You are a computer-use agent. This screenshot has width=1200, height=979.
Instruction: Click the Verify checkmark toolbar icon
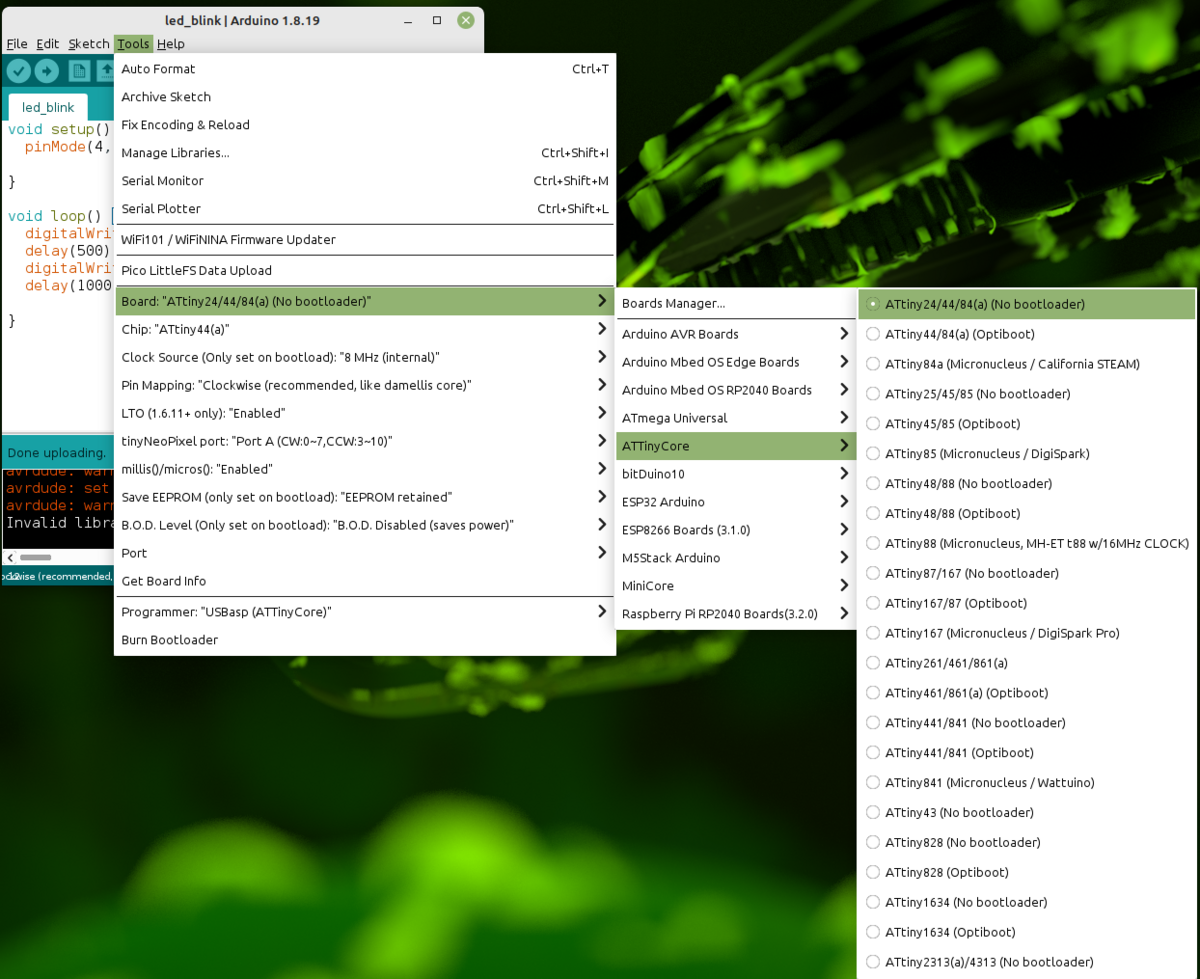coord(19,70)
